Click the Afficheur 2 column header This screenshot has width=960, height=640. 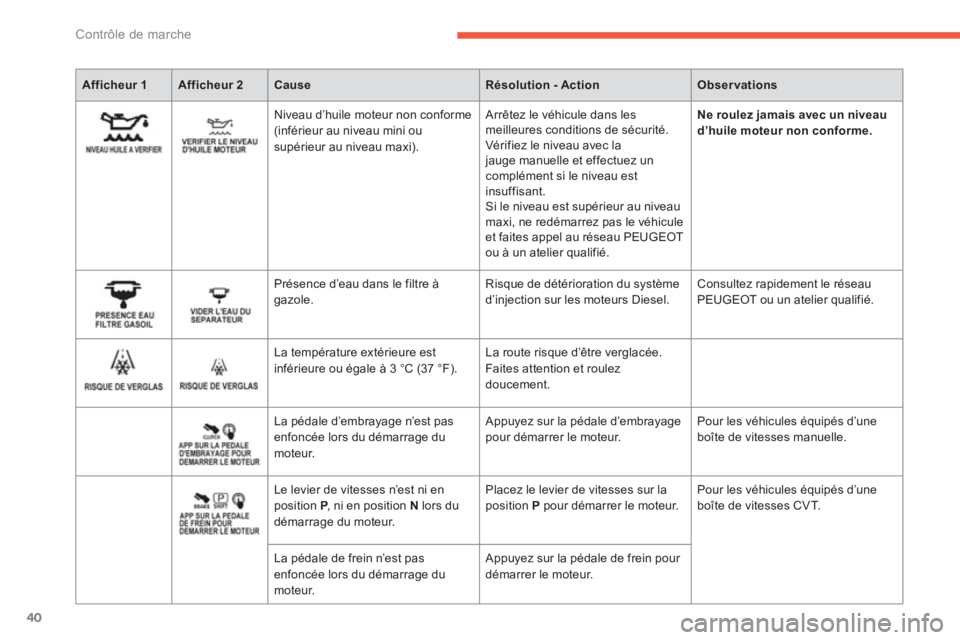[211, 85]
